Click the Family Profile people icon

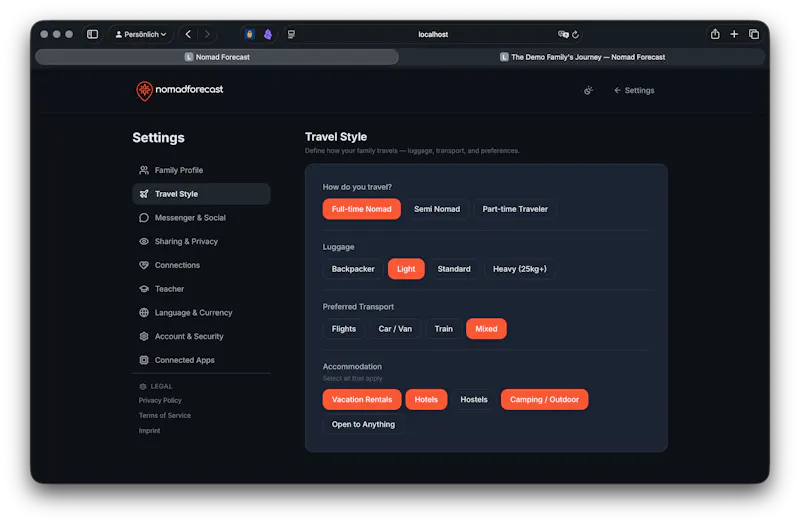(x=144, y=170)
